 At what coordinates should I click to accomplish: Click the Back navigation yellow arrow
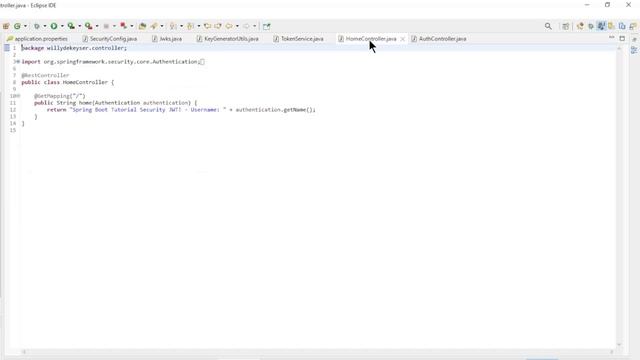pos(229,26)
